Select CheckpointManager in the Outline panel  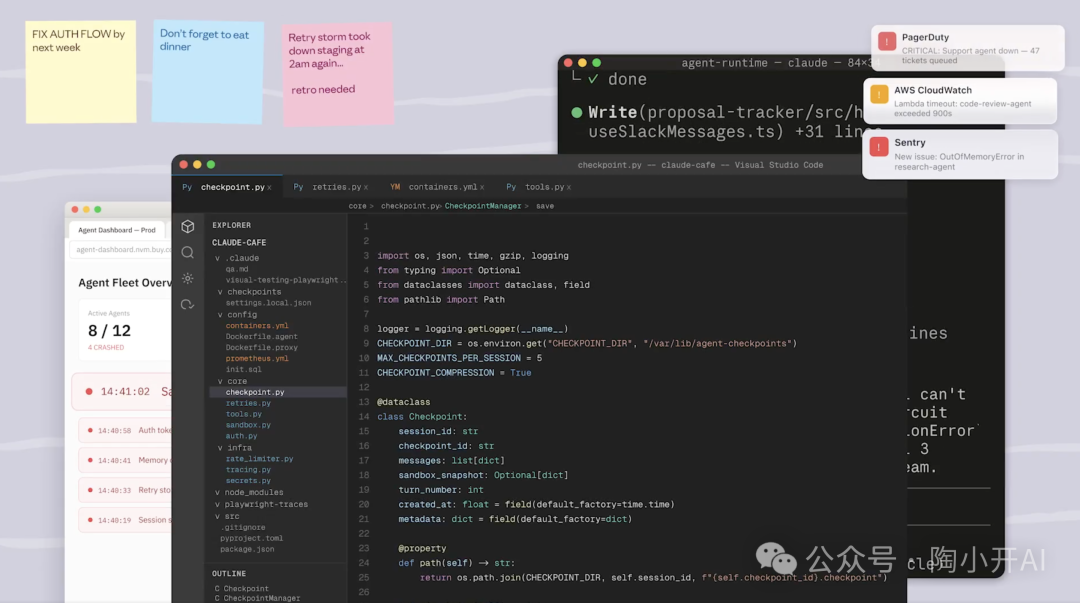coord(261,598)
